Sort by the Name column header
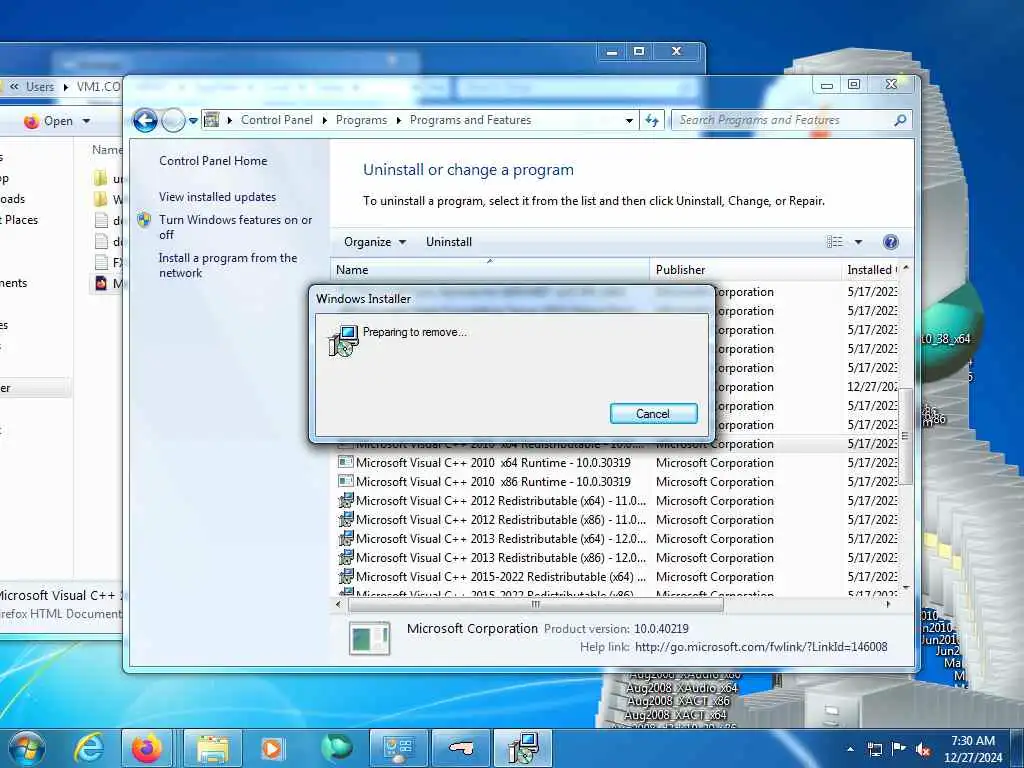Viewport: 1024px width, 768px height. click(x=490, y=270)
